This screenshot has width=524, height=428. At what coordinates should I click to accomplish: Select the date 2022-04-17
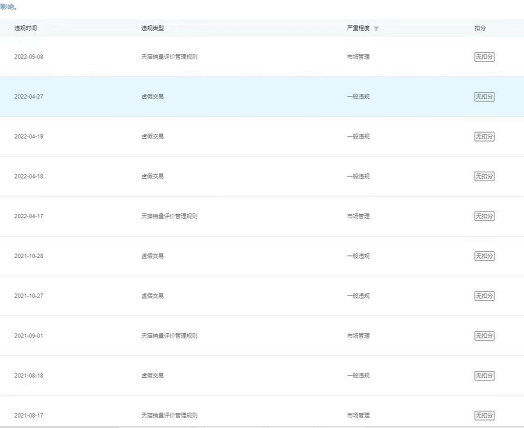point(29,216)
